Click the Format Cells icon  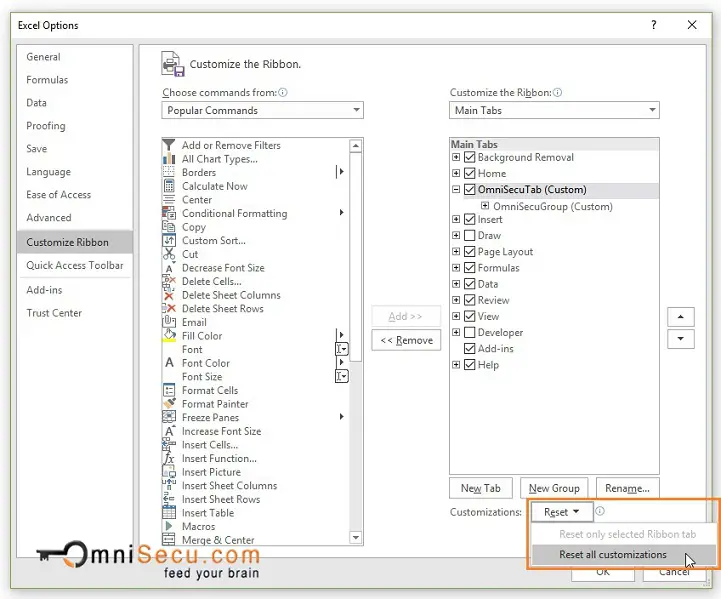click(169, 390)
